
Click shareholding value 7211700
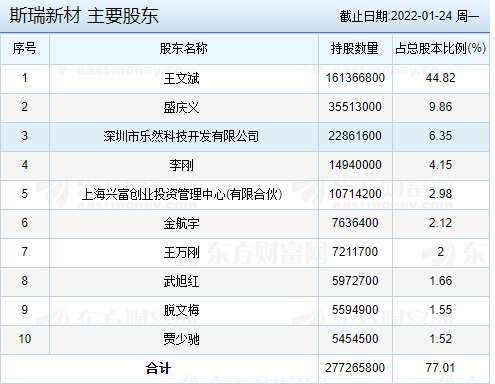point(355,252)
